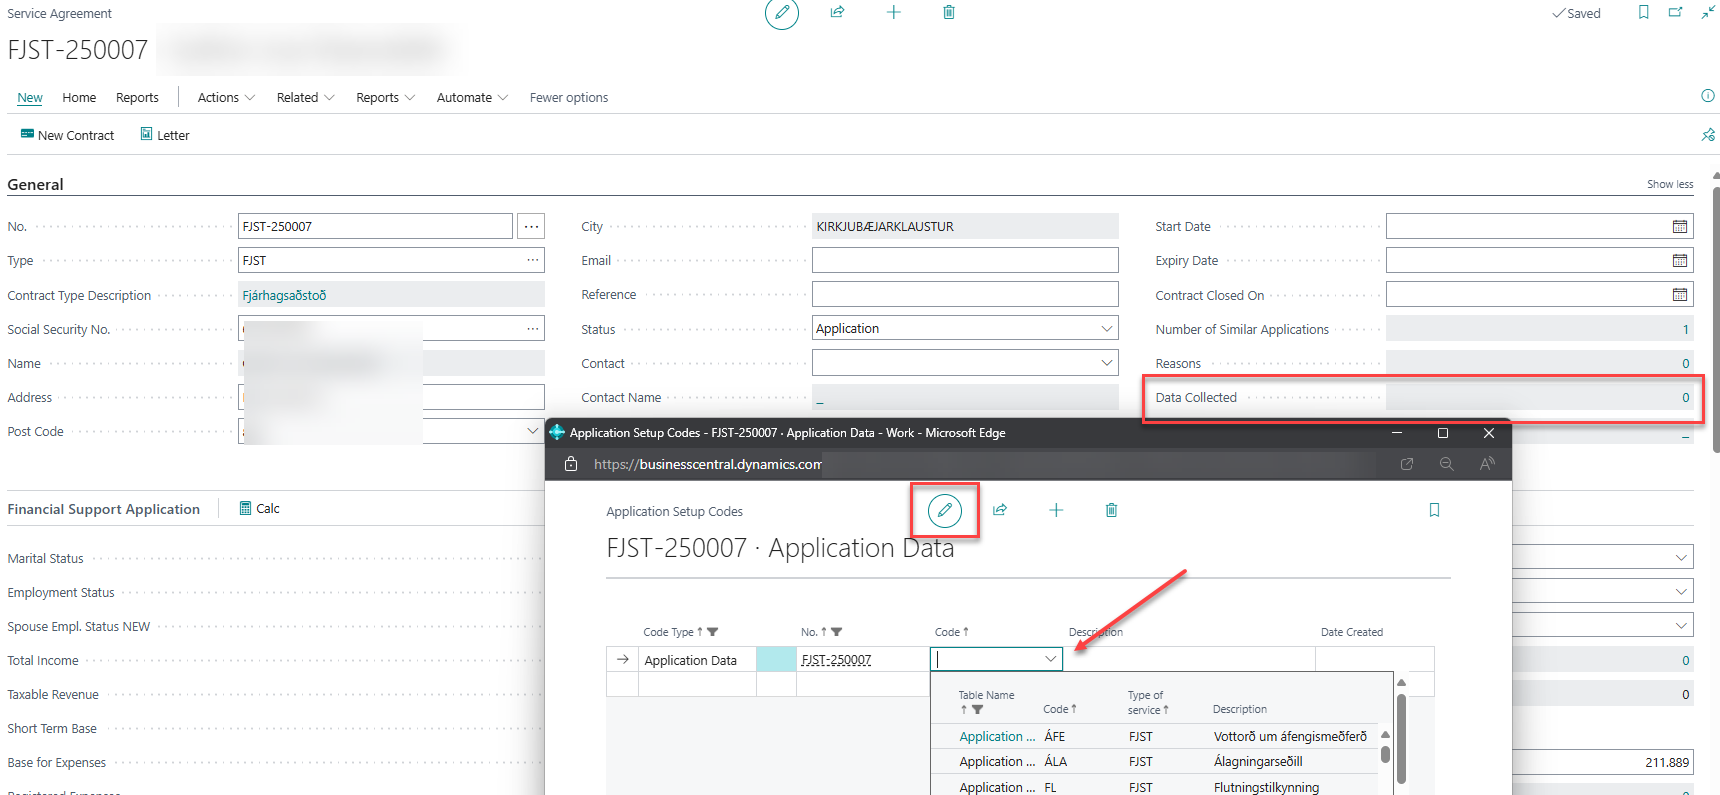Viewport: 1720px width, 795px height.
Task: Expand the Status dropdown showing Application
Action: pos(1106,329)
